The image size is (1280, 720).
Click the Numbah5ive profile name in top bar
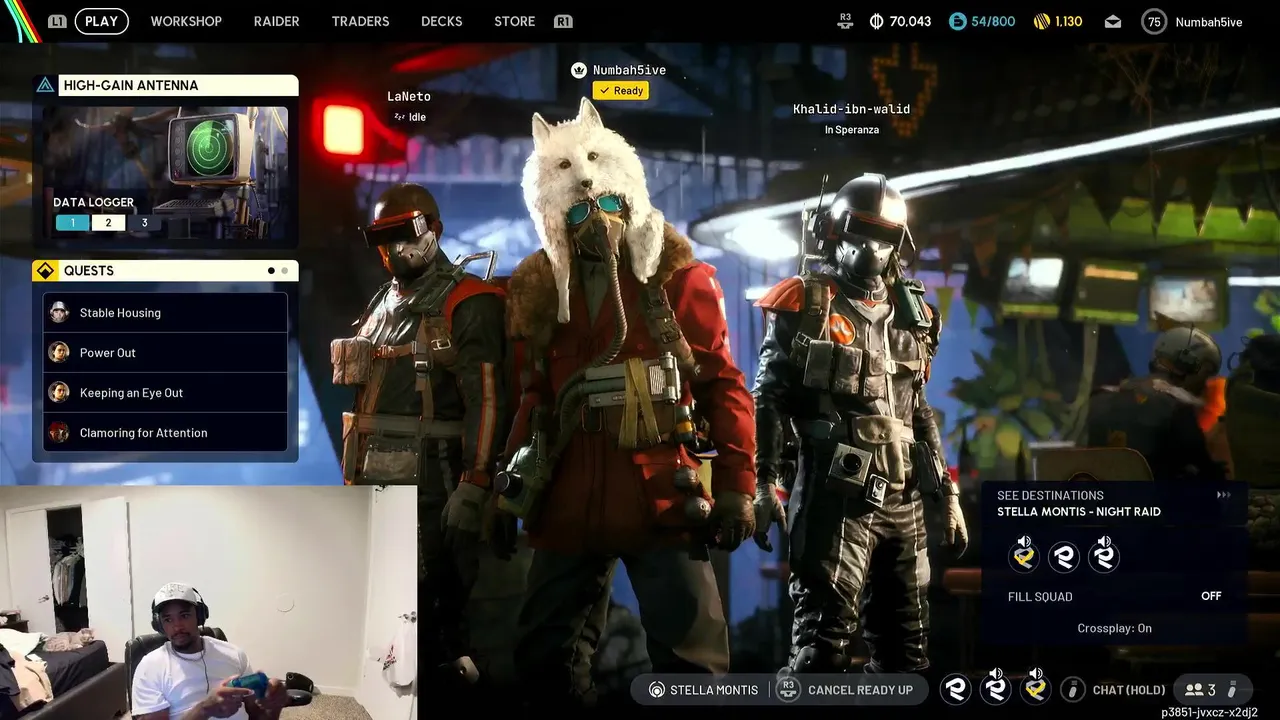pos(1209,22)
